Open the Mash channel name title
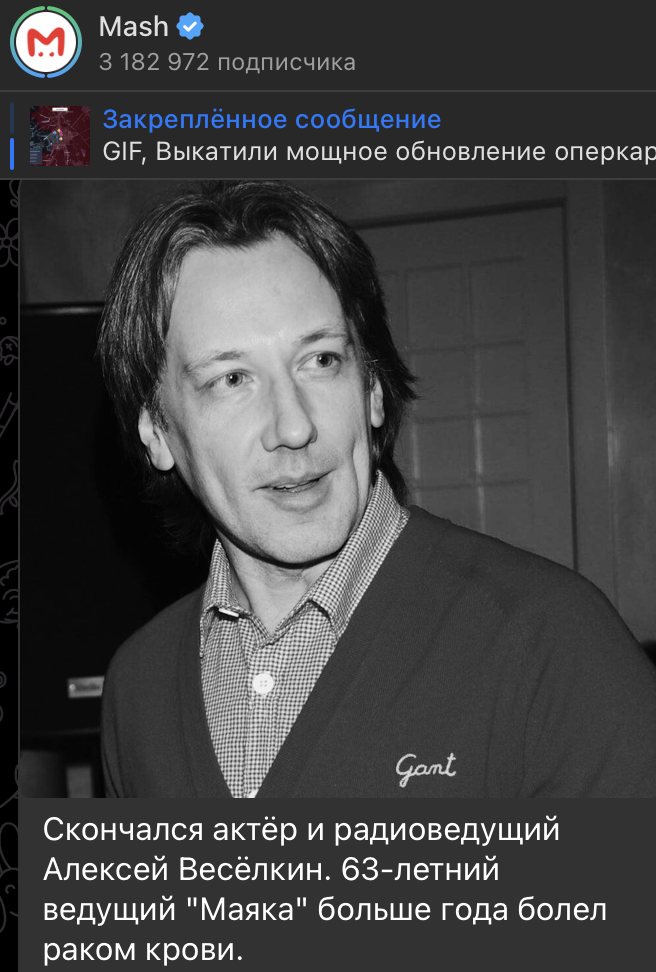This screenshot has width=656, height=972. pyautogui.click(x=133, y=27)
